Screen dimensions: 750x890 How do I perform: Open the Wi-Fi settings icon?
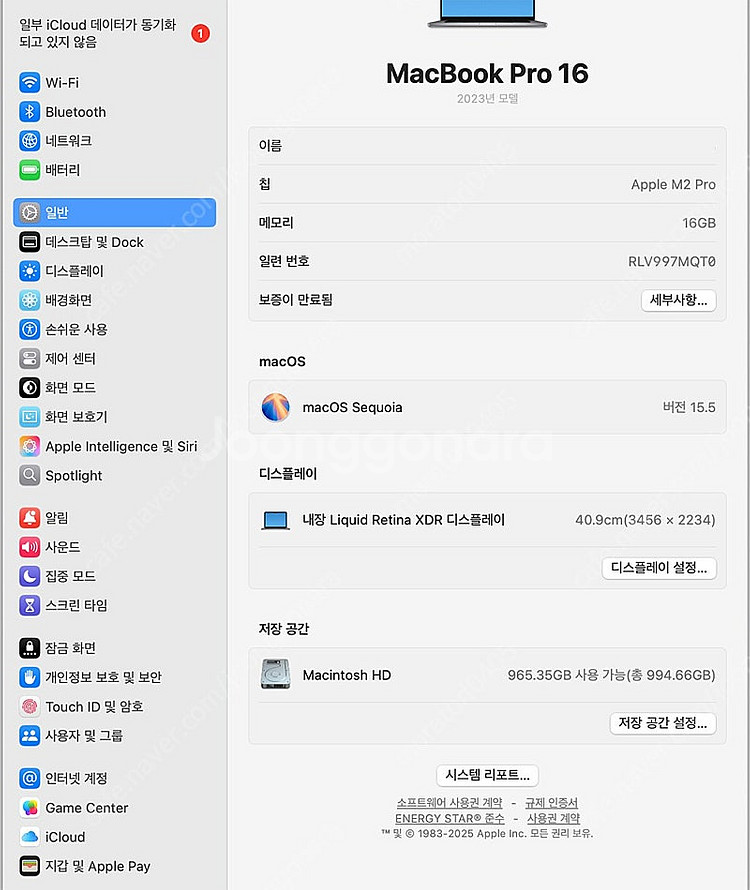(x=30, y=82)
